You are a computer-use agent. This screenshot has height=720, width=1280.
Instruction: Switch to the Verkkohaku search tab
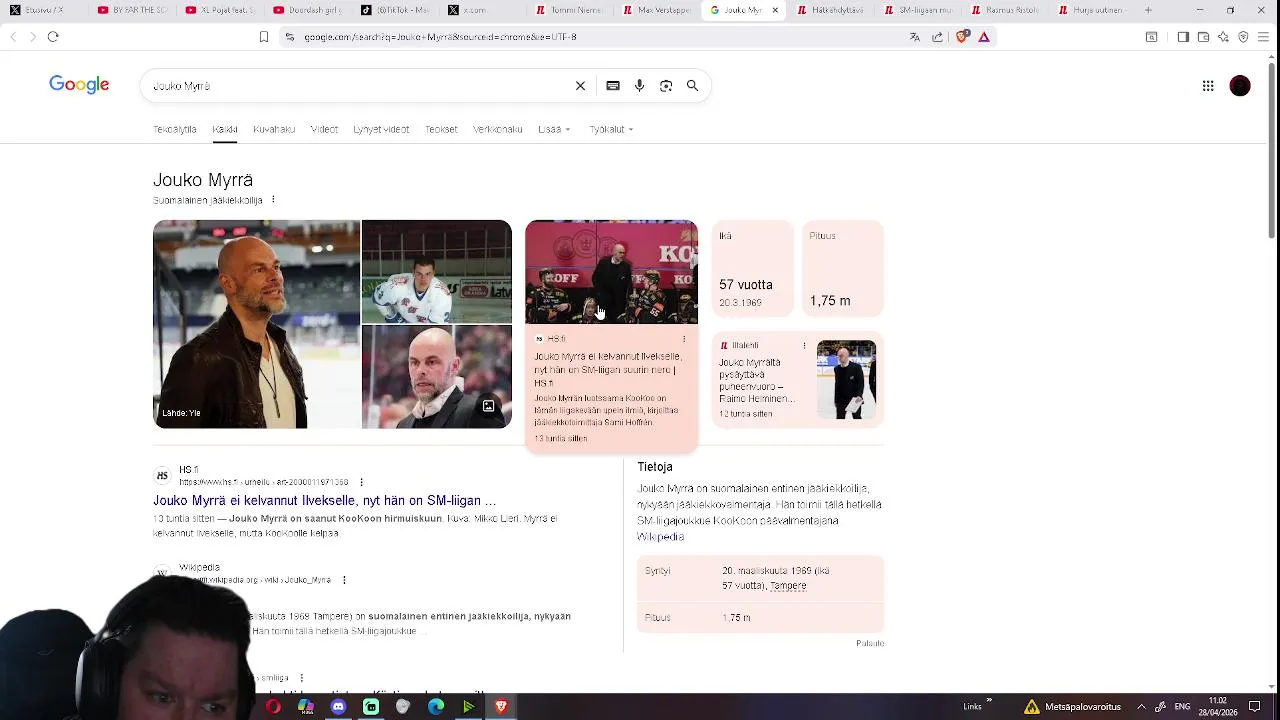click(x=498, y=129)
